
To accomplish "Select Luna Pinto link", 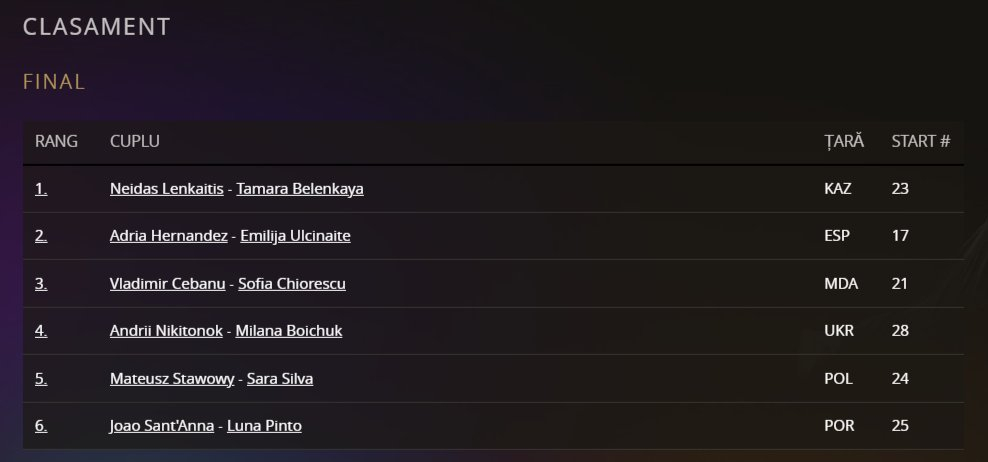I will pyautogui.click(x=264, y=426).
